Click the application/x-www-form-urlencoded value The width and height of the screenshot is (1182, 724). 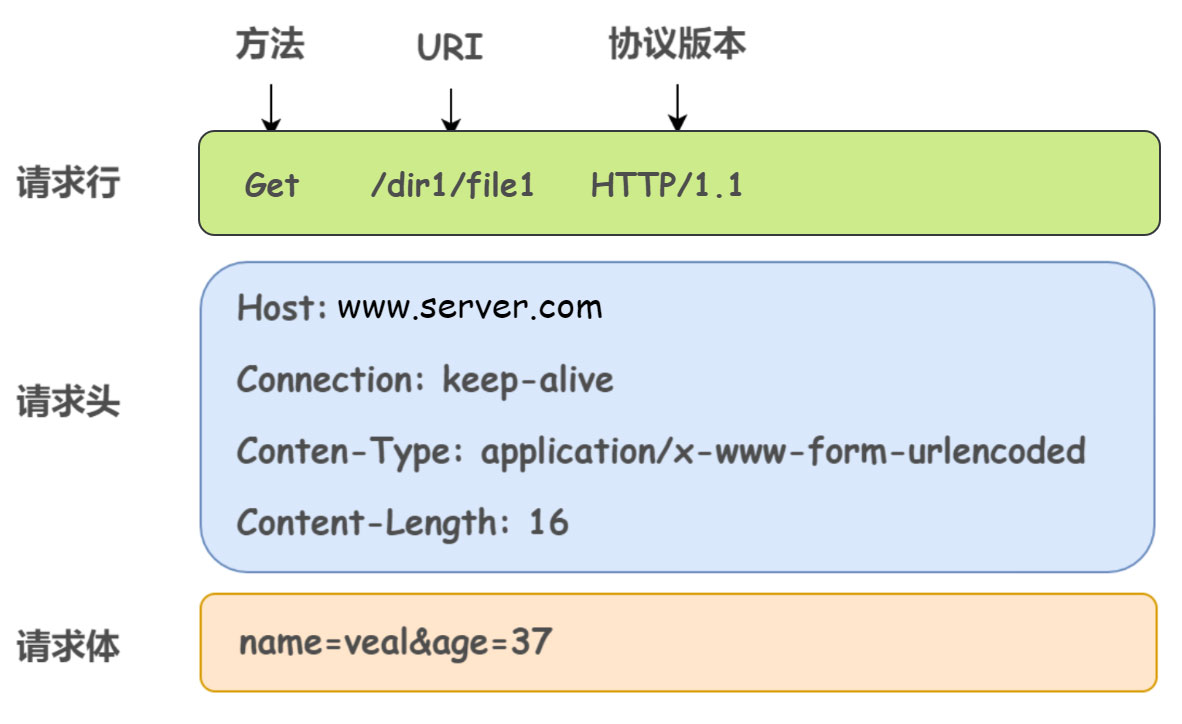783,451
